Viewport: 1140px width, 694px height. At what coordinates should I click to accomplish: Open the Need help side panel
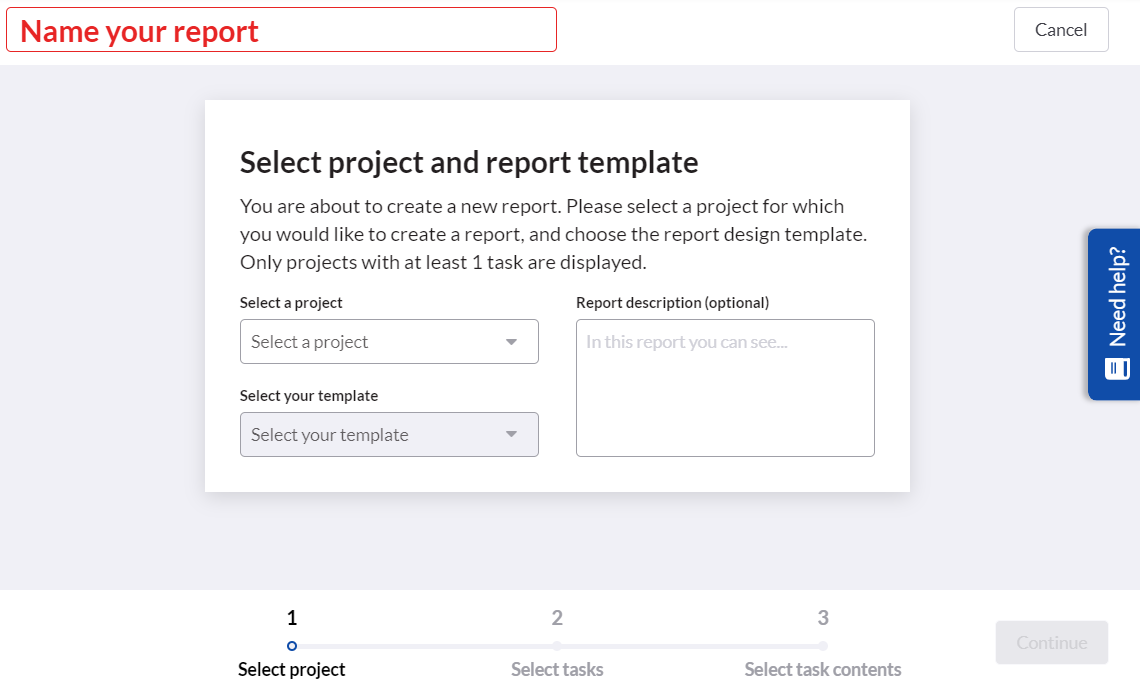click(x=1113, y=314)
